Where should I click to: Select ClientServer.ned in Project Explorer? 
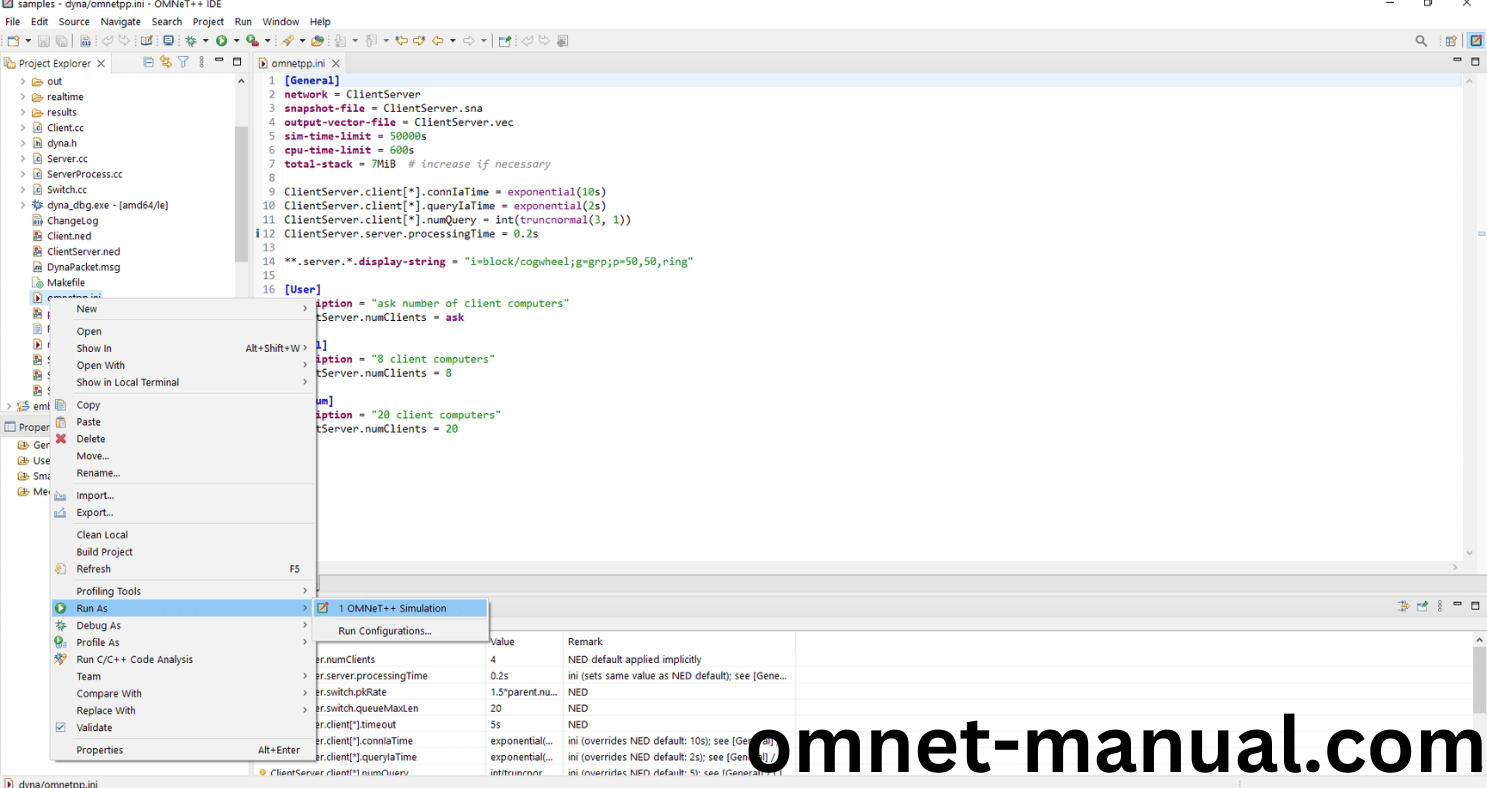tap(83, 252)
